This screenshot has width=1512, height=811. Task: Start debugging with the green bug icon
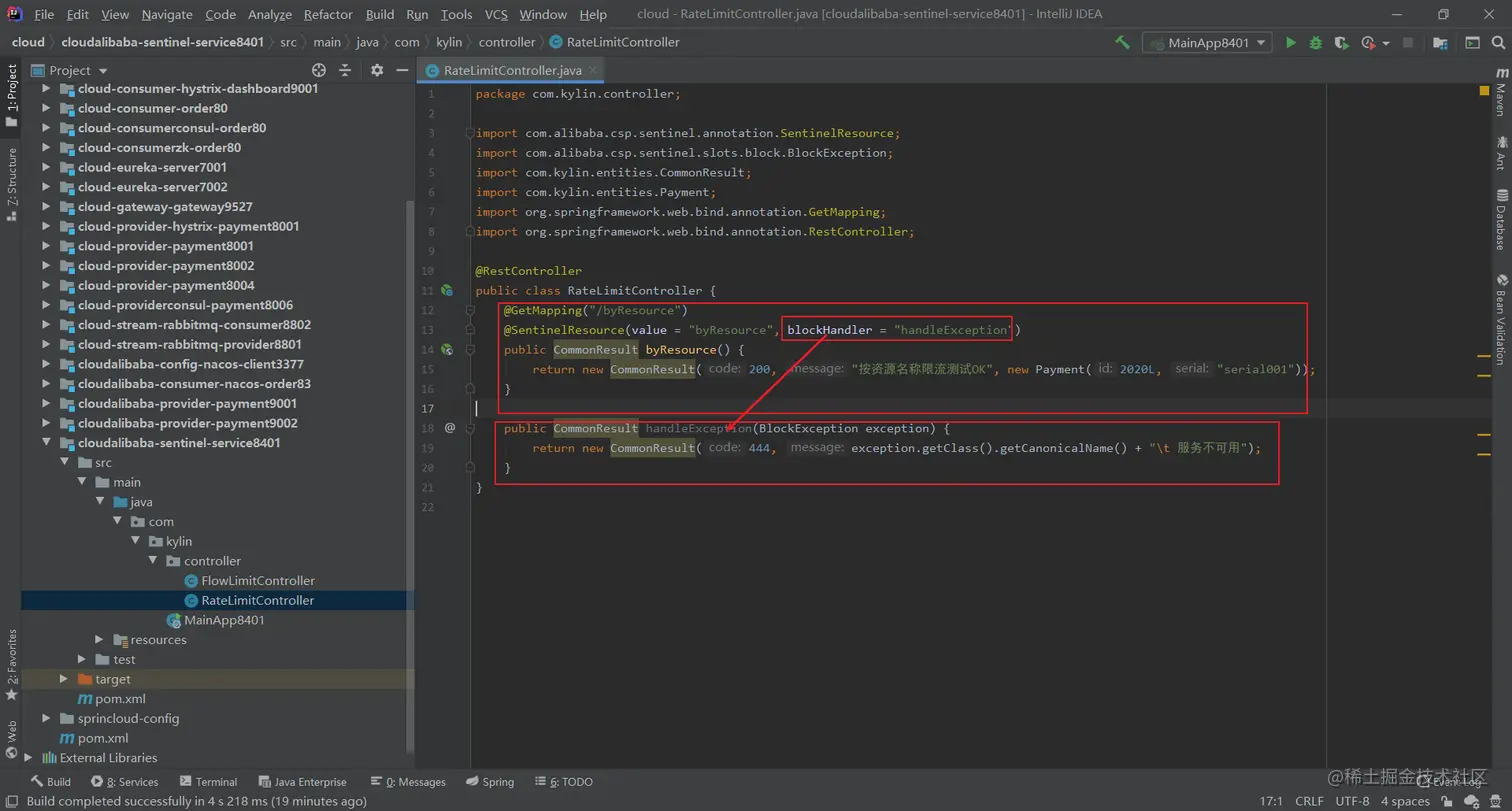coord(1316,42)
